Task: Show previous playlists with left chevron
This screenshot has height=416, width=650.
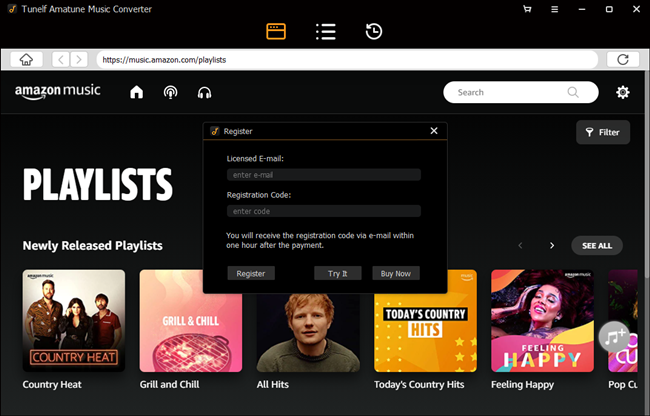Action: click(520, 246)
